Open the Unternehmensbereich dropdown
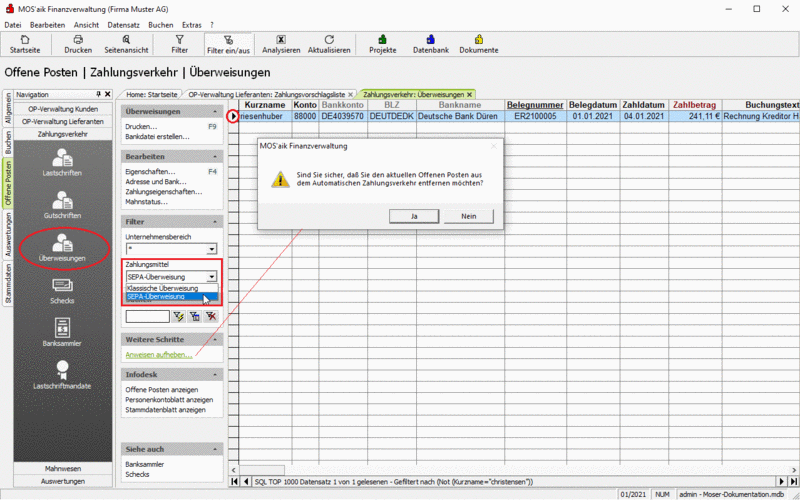800x500 pixels. 211,249
